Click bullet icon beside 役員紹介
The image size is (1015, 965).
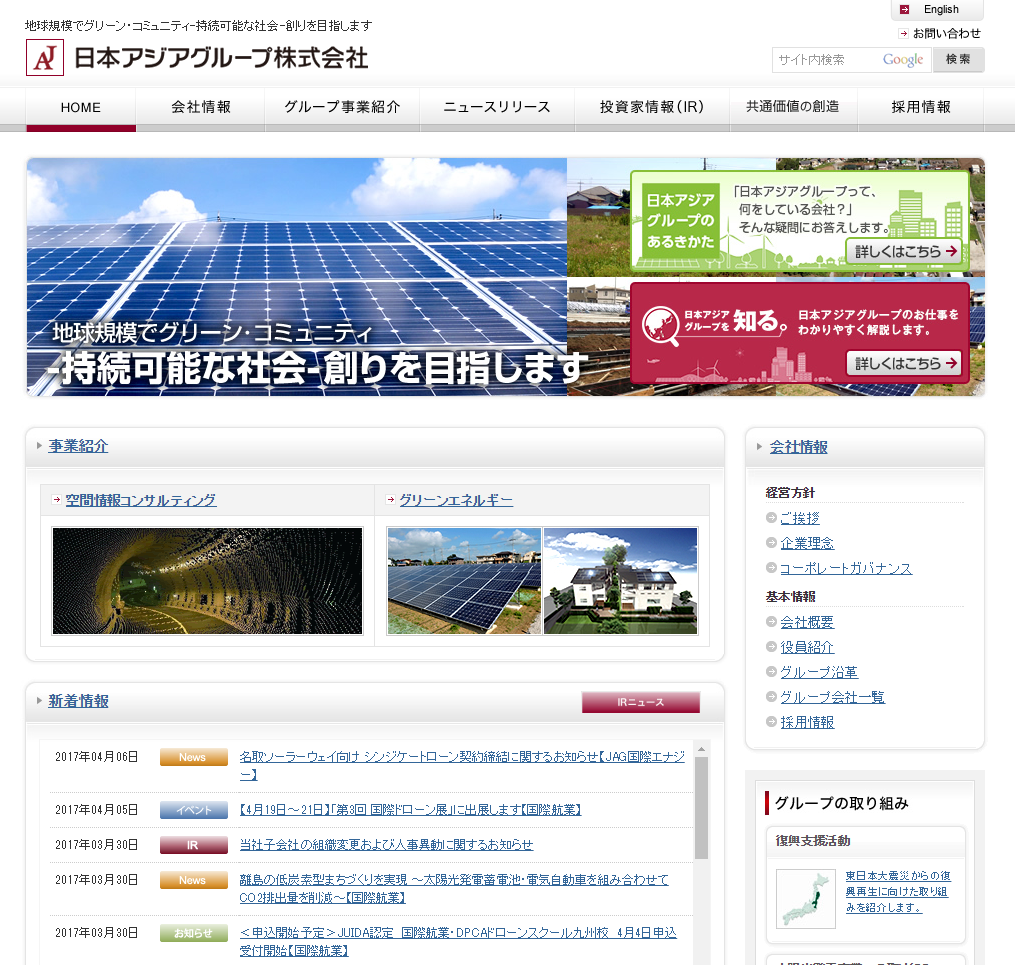(771, 647)
